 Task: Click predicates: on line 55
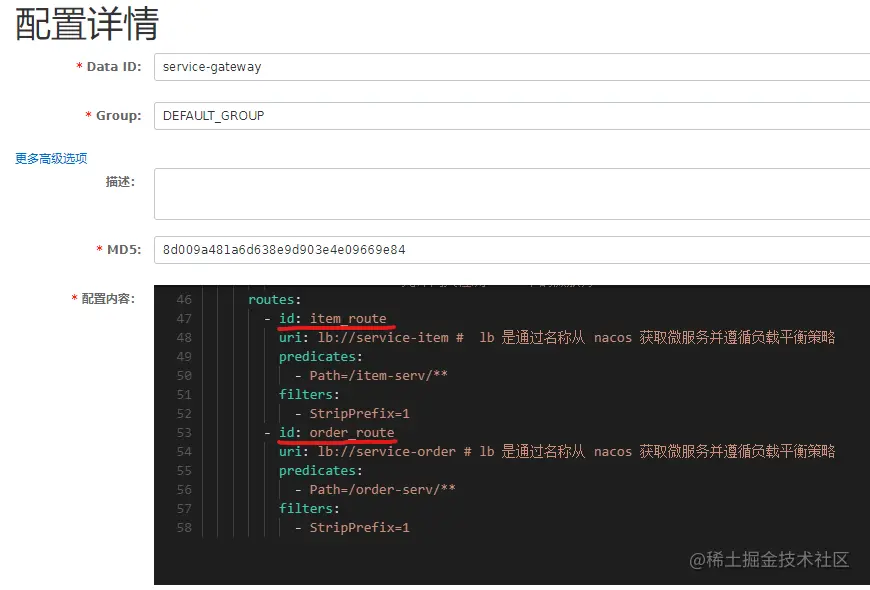321,471
